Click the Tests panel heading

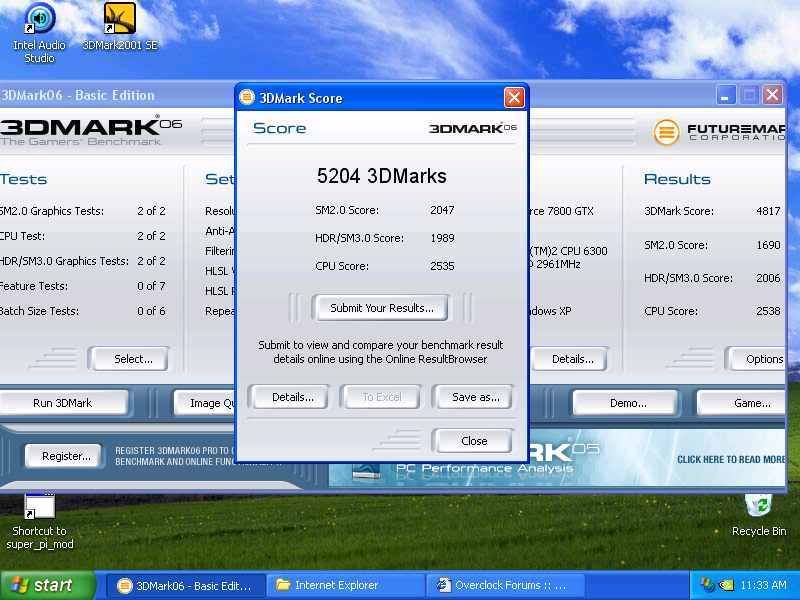coord(23,179)
